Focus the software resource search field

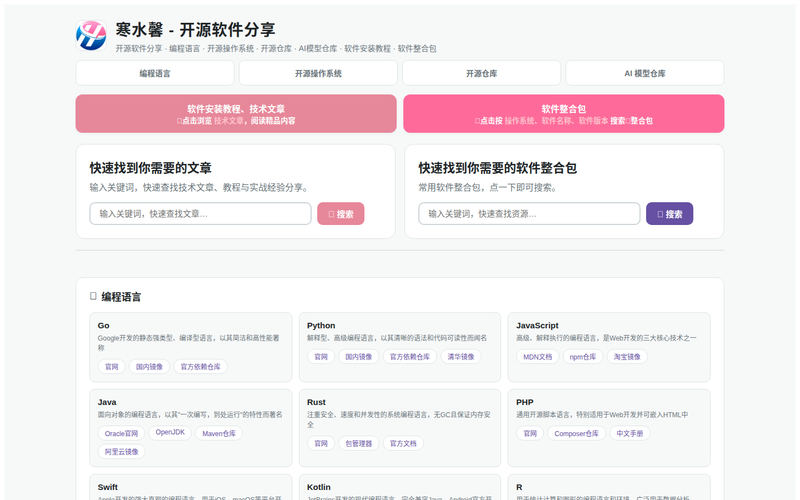[529, 214]
